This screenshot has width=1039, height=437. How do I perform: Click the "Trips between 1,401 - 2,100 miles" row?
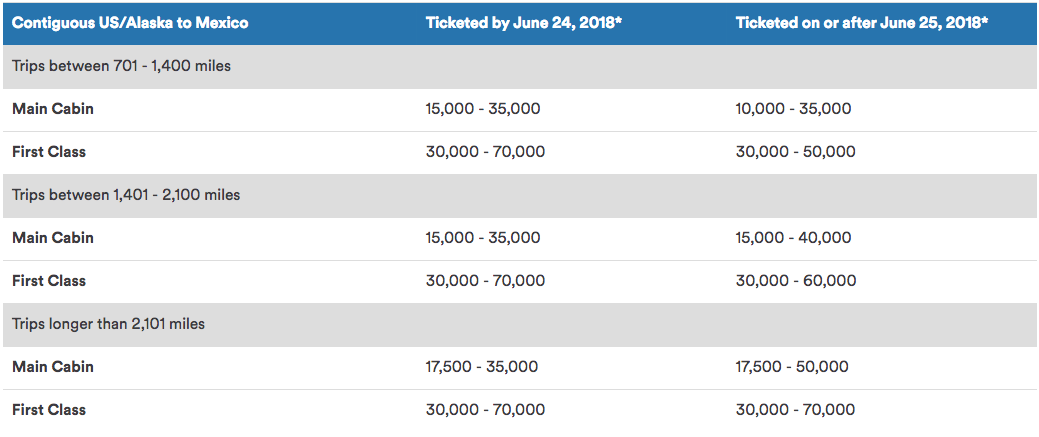(x=126, y=195)
